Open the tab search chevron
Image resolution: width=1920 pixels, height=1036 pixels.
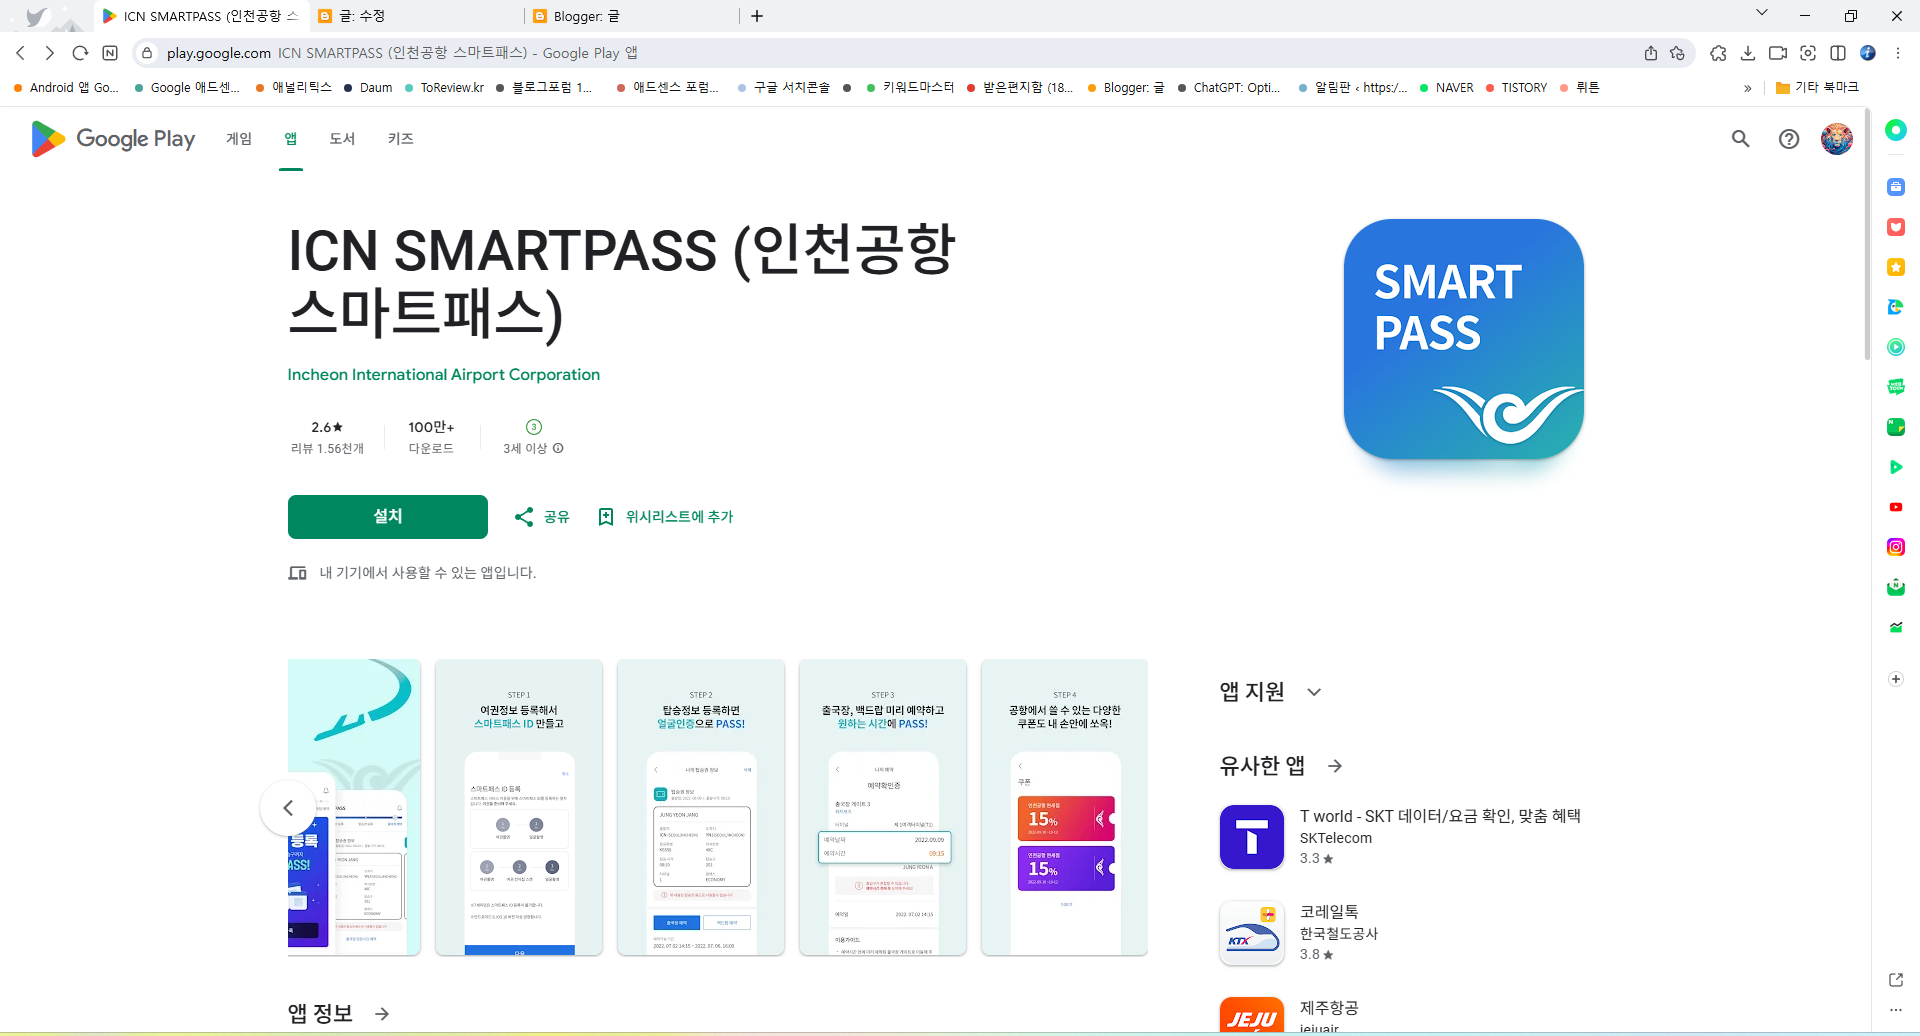(x=1762, y=12)
